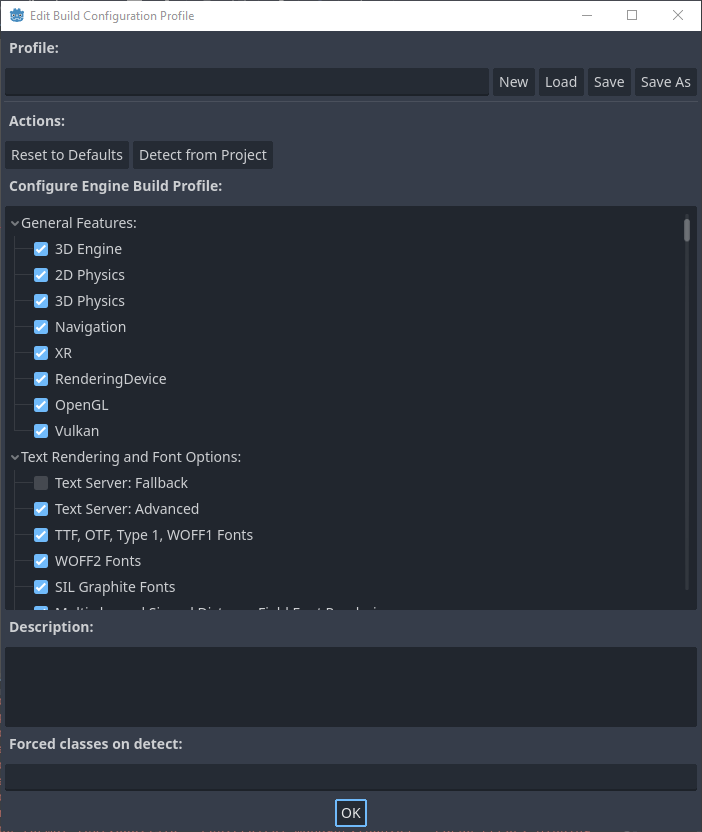The image size is (702, 832).
Task: Toggle the OpenGL checkbox
Action: pyautogui.click(x=41, y=405)
